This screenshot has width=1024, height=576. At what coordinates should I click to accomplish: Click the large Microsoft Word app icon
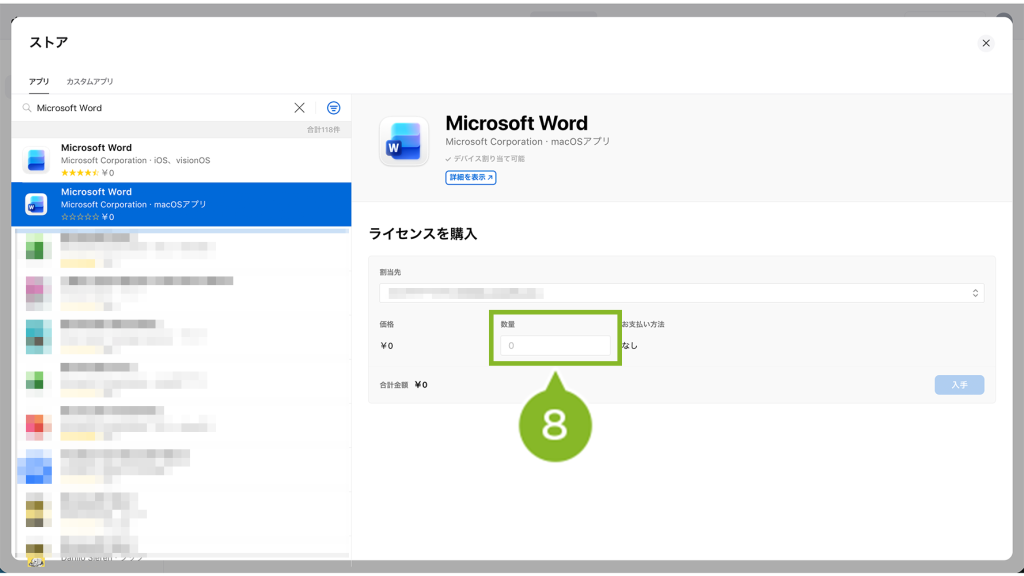point(404,142)
